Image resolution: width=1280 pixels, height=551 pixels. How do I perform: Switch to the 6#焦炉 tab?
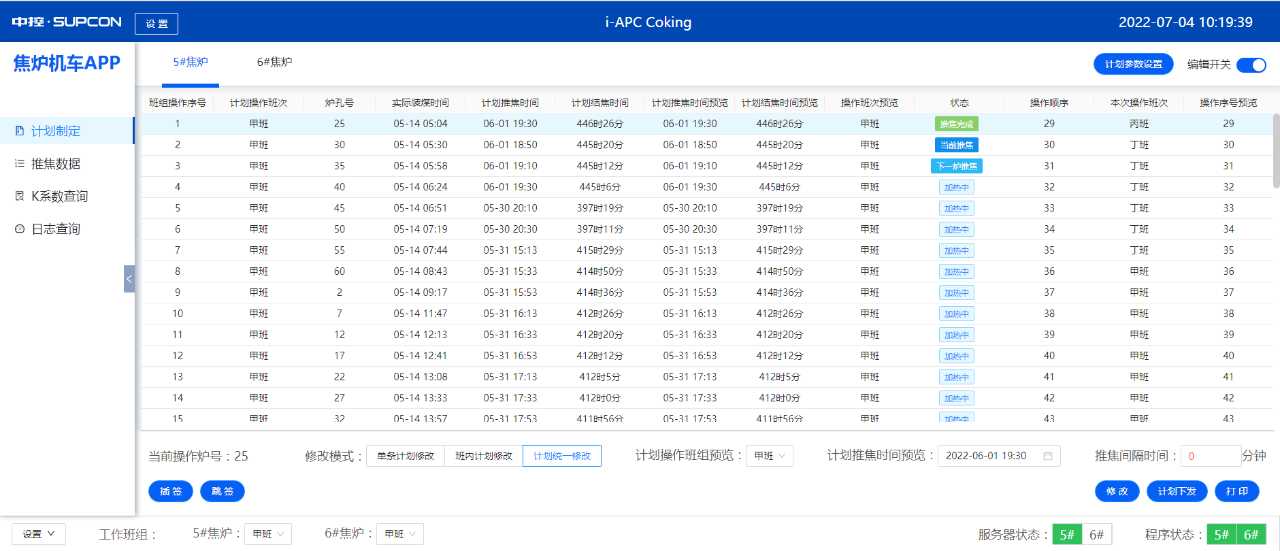pyautogui.click(x=274, y=62)
